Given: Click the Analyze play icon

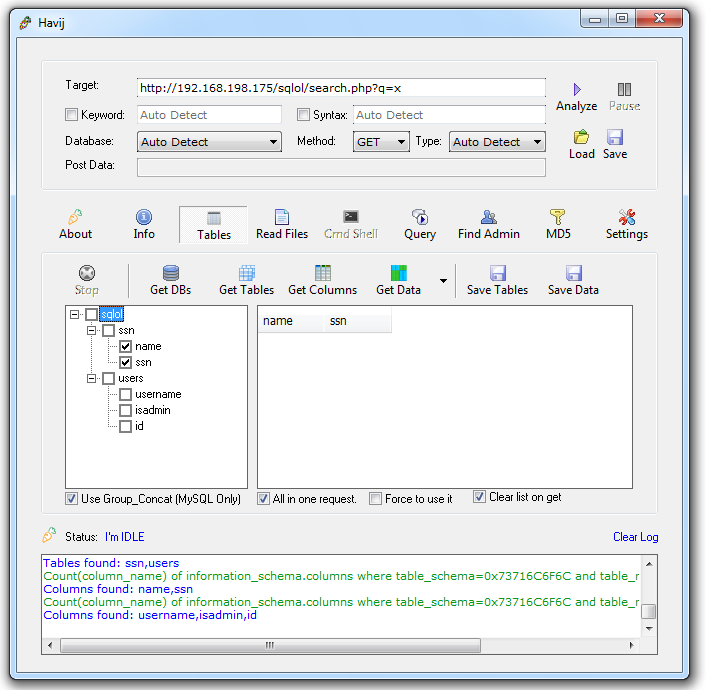Looking at the screenshot, I should click(x=577, y=89).
